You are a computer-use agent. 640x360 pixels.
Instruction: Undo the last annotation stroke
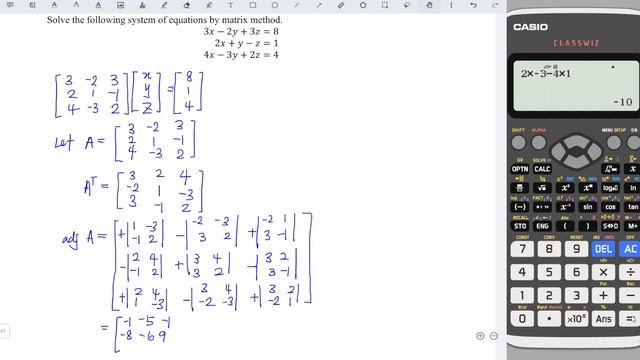[x=473, y=5]
